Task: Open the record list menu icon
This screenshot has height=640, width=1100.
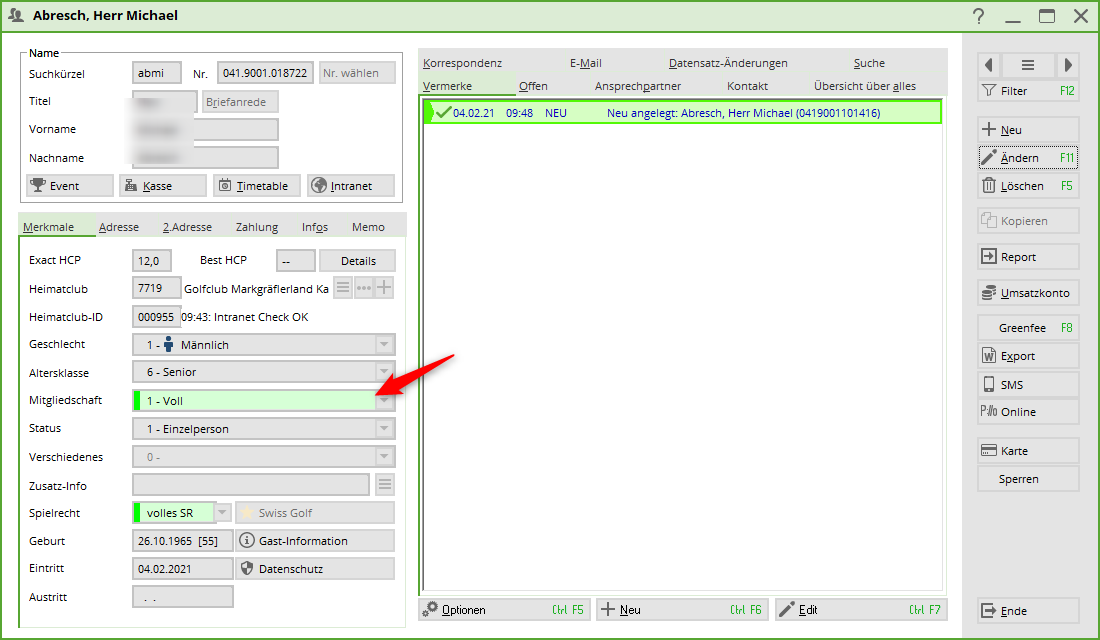Action: (x=1028, y=65)
